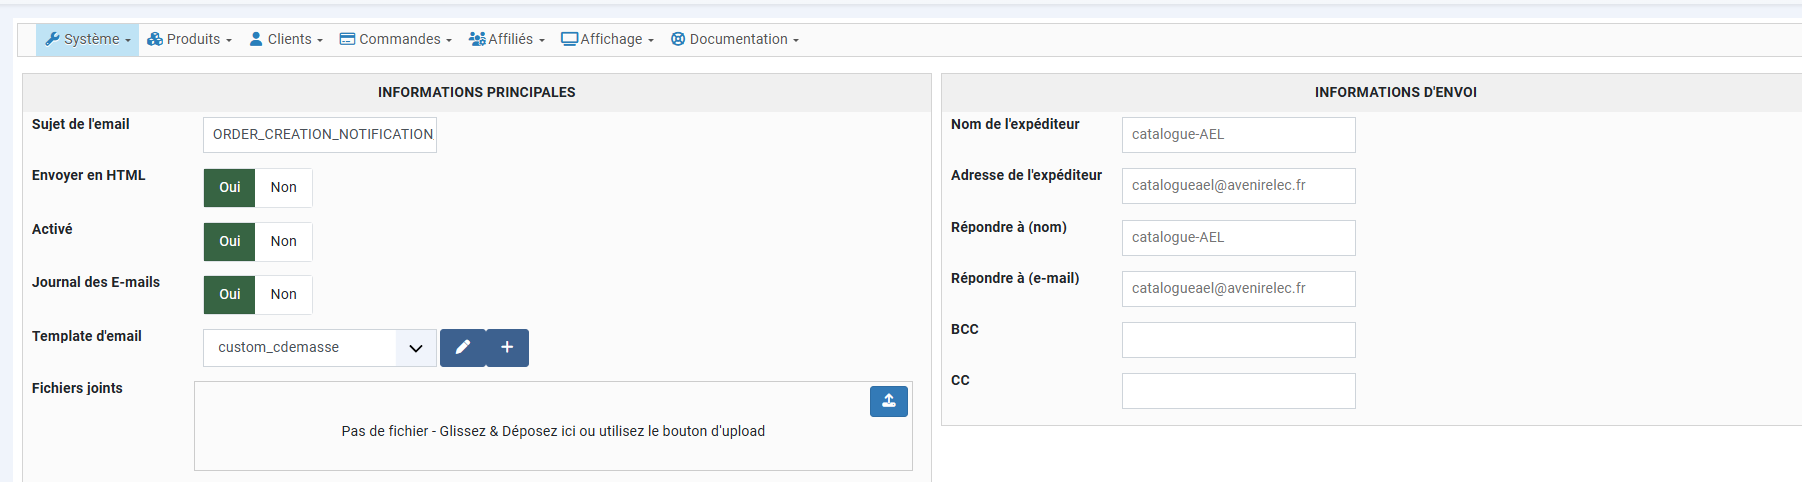
Task: Click the Sujet de l'email field
Action: tap(320, 135)
